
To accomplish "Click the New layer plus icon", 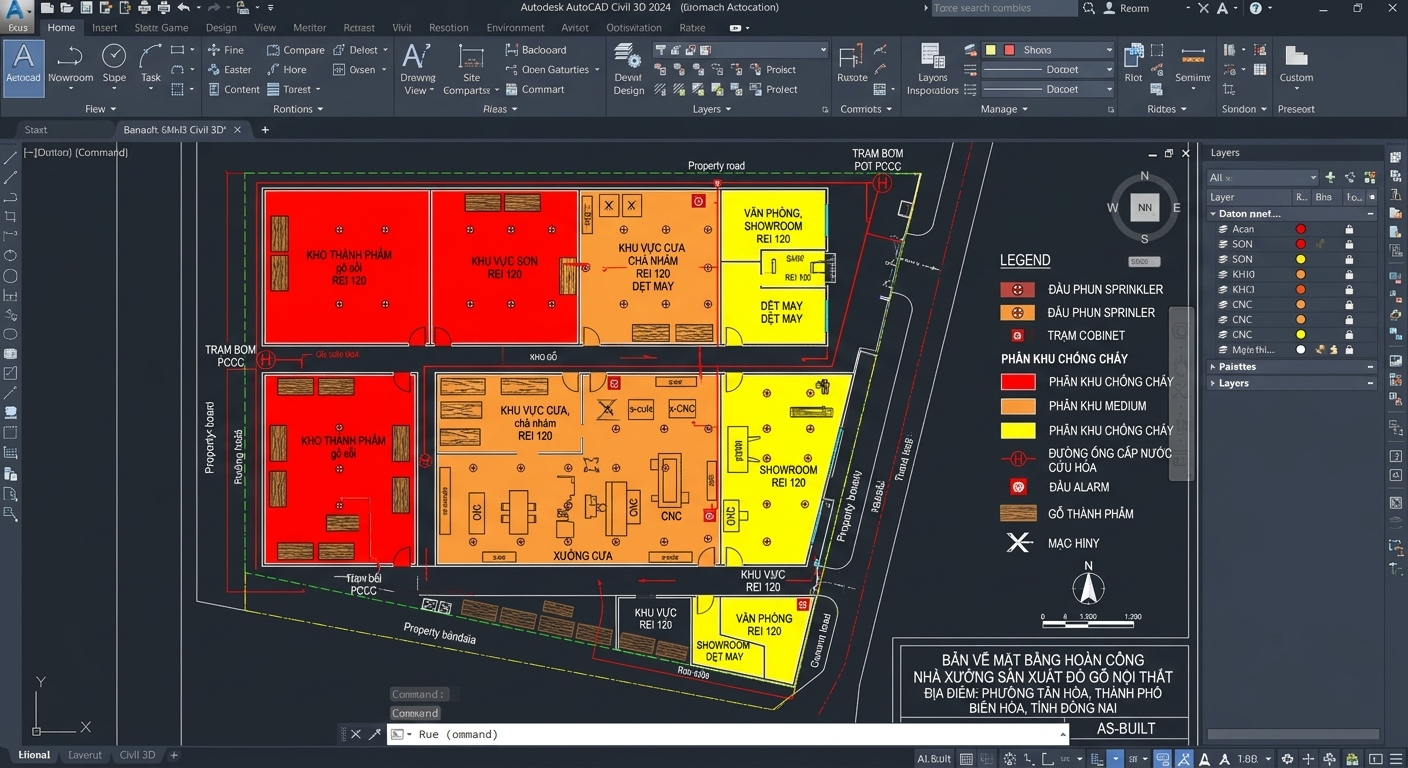I will point(1330,177).
